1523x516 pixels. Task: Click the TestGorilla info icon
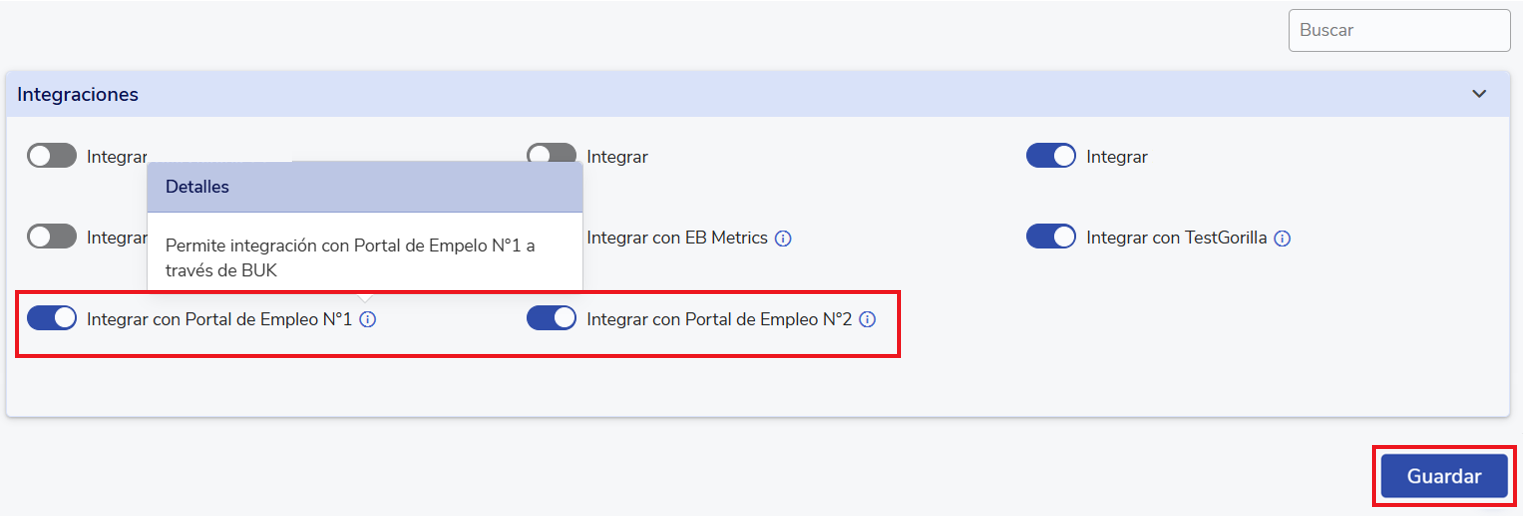(1283, 239)
